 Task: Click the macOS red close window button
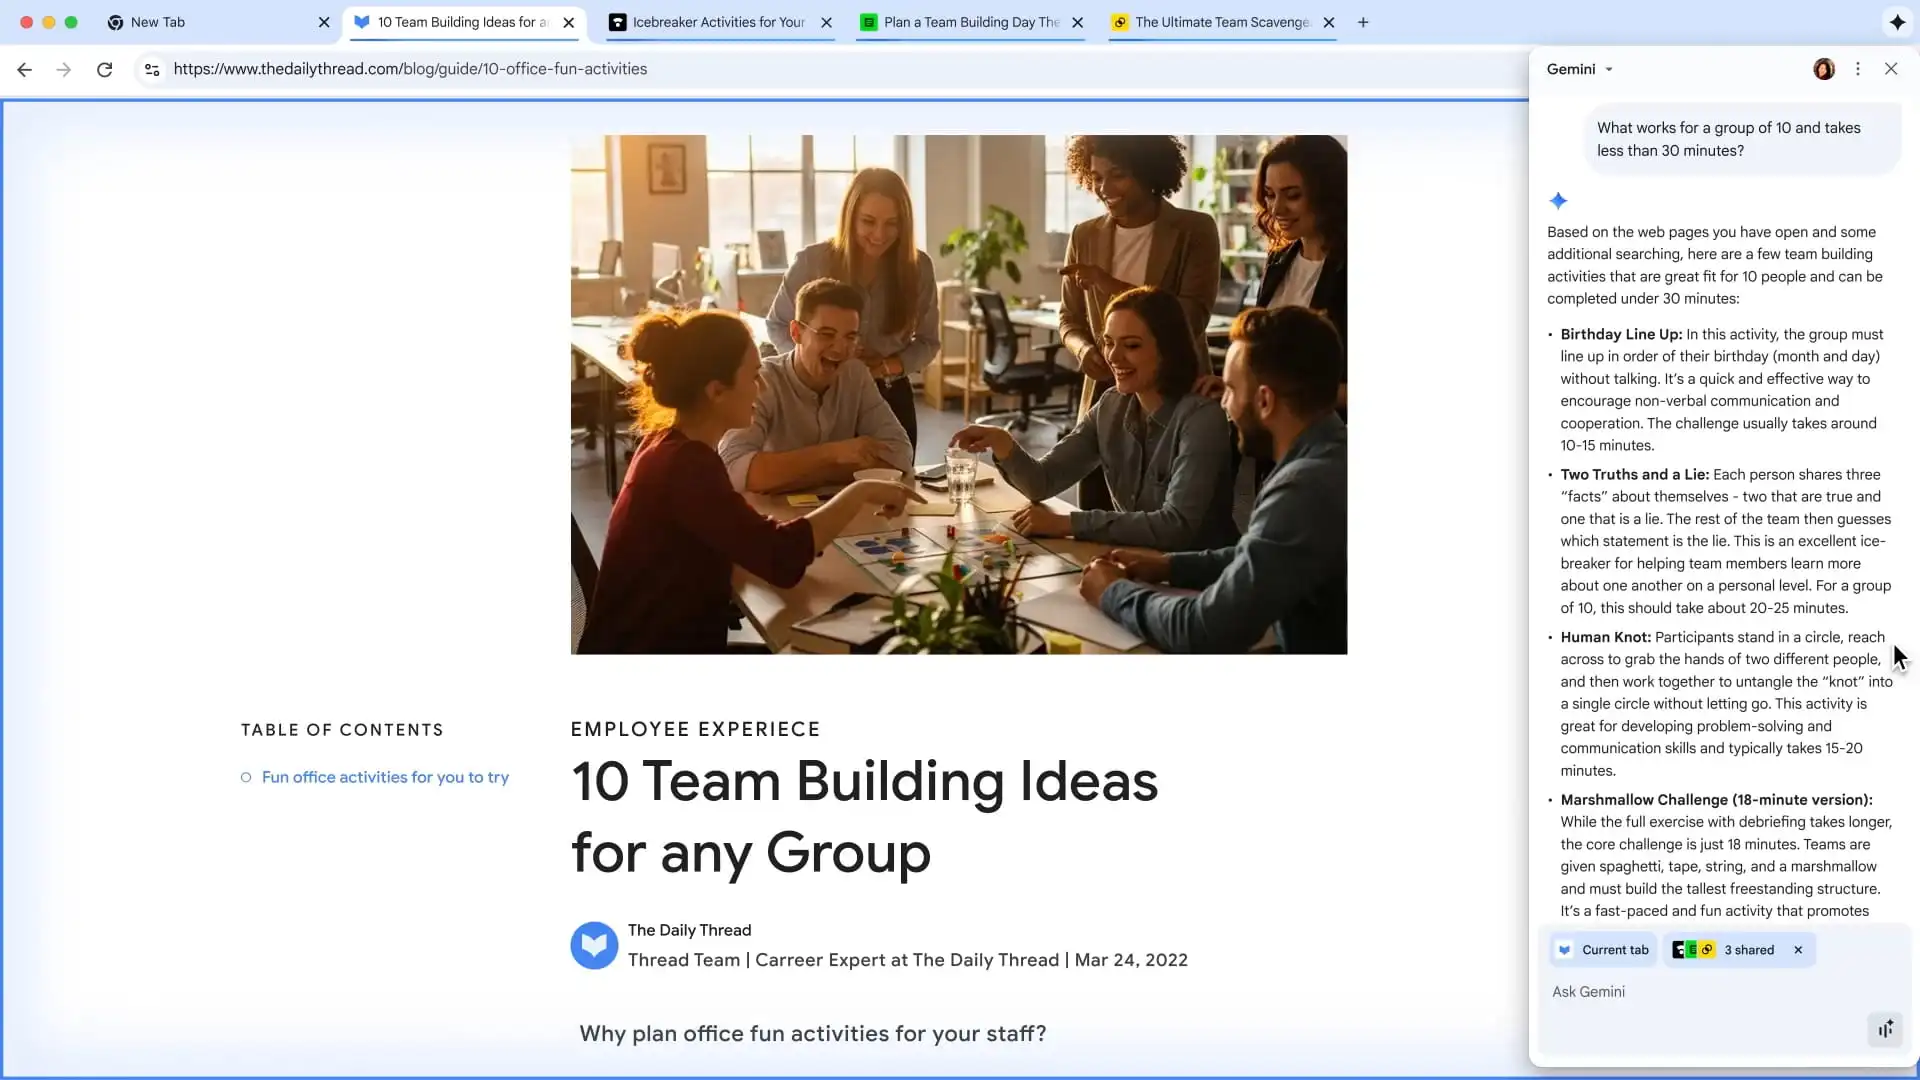(x=27, y=22)
